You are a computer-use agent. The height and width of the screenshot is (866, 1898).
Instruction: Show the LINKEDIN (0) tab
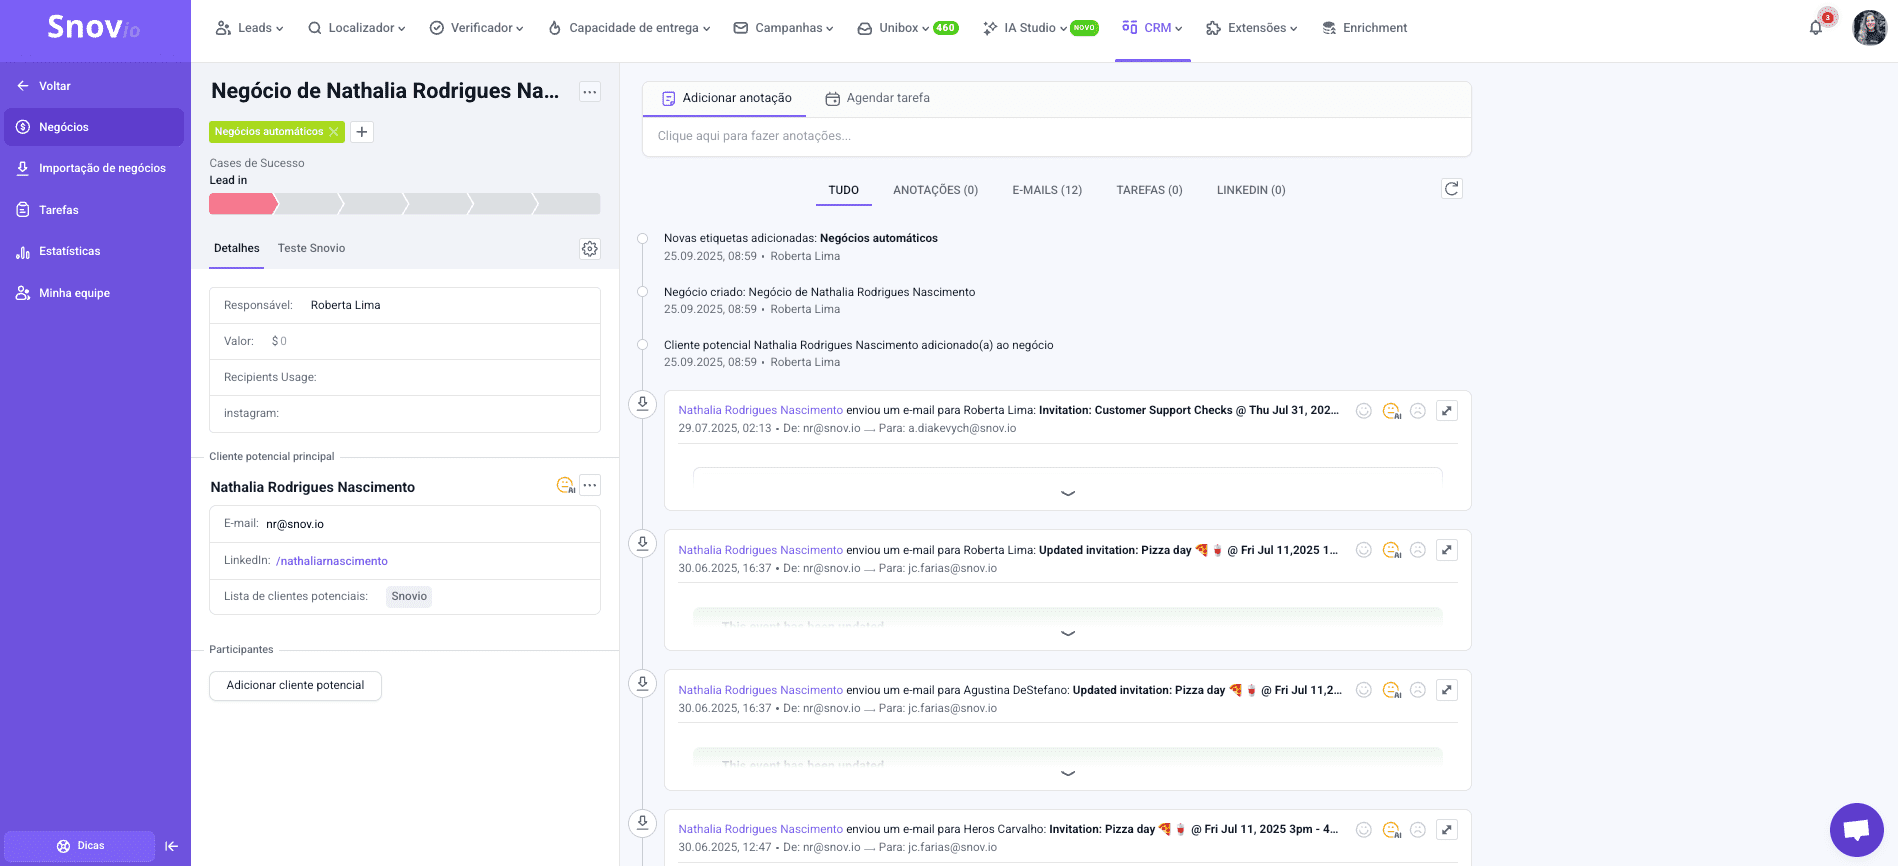(x=1251, y=190)
